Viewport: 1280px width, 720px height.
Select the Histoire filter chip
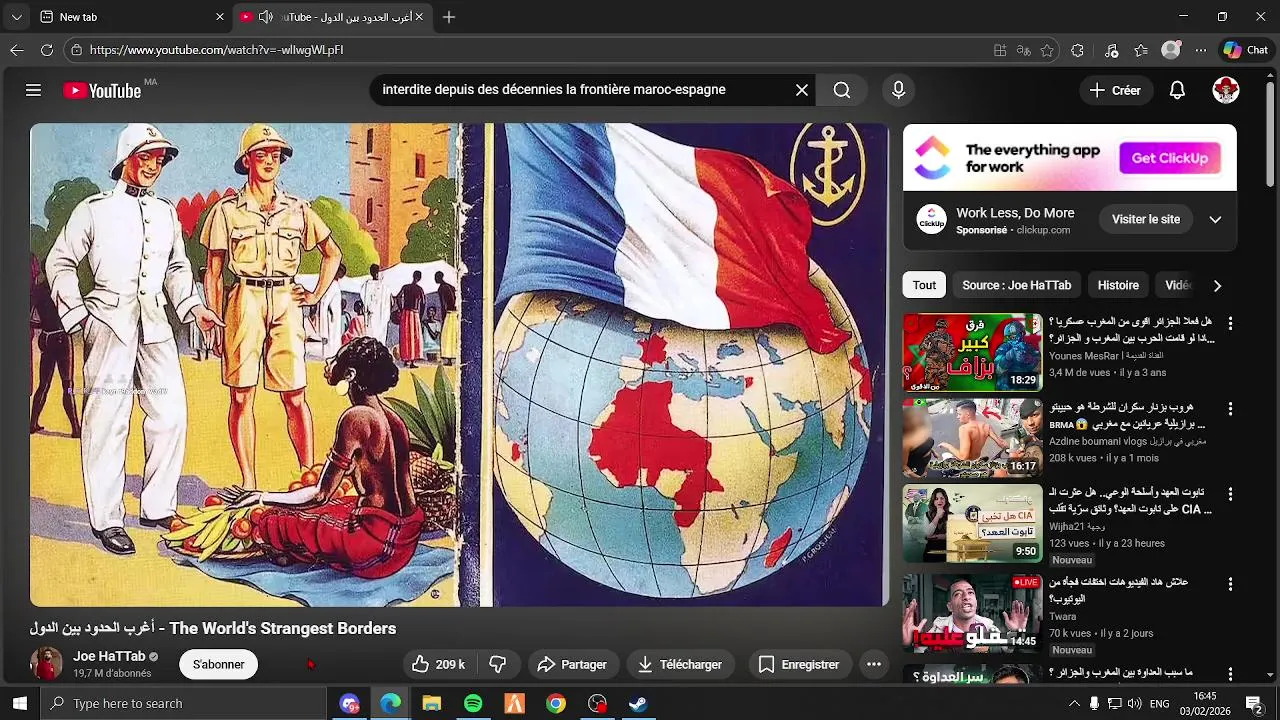pyautogui.click(x=1118, y=285)
